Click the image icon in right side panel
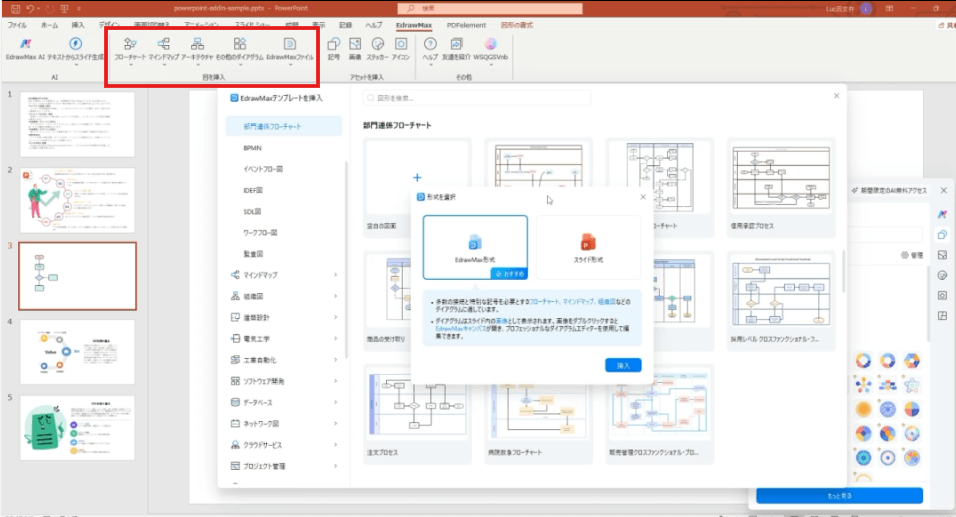The image size is (956, 517). coord(943,255)
